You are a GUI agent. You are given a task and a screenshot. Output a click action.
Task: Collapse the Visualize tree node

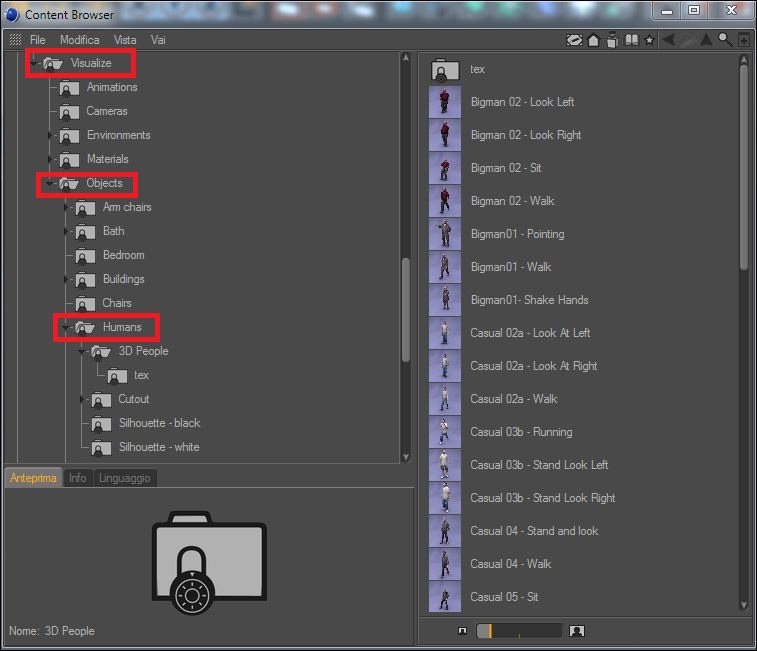click(34, 63)
